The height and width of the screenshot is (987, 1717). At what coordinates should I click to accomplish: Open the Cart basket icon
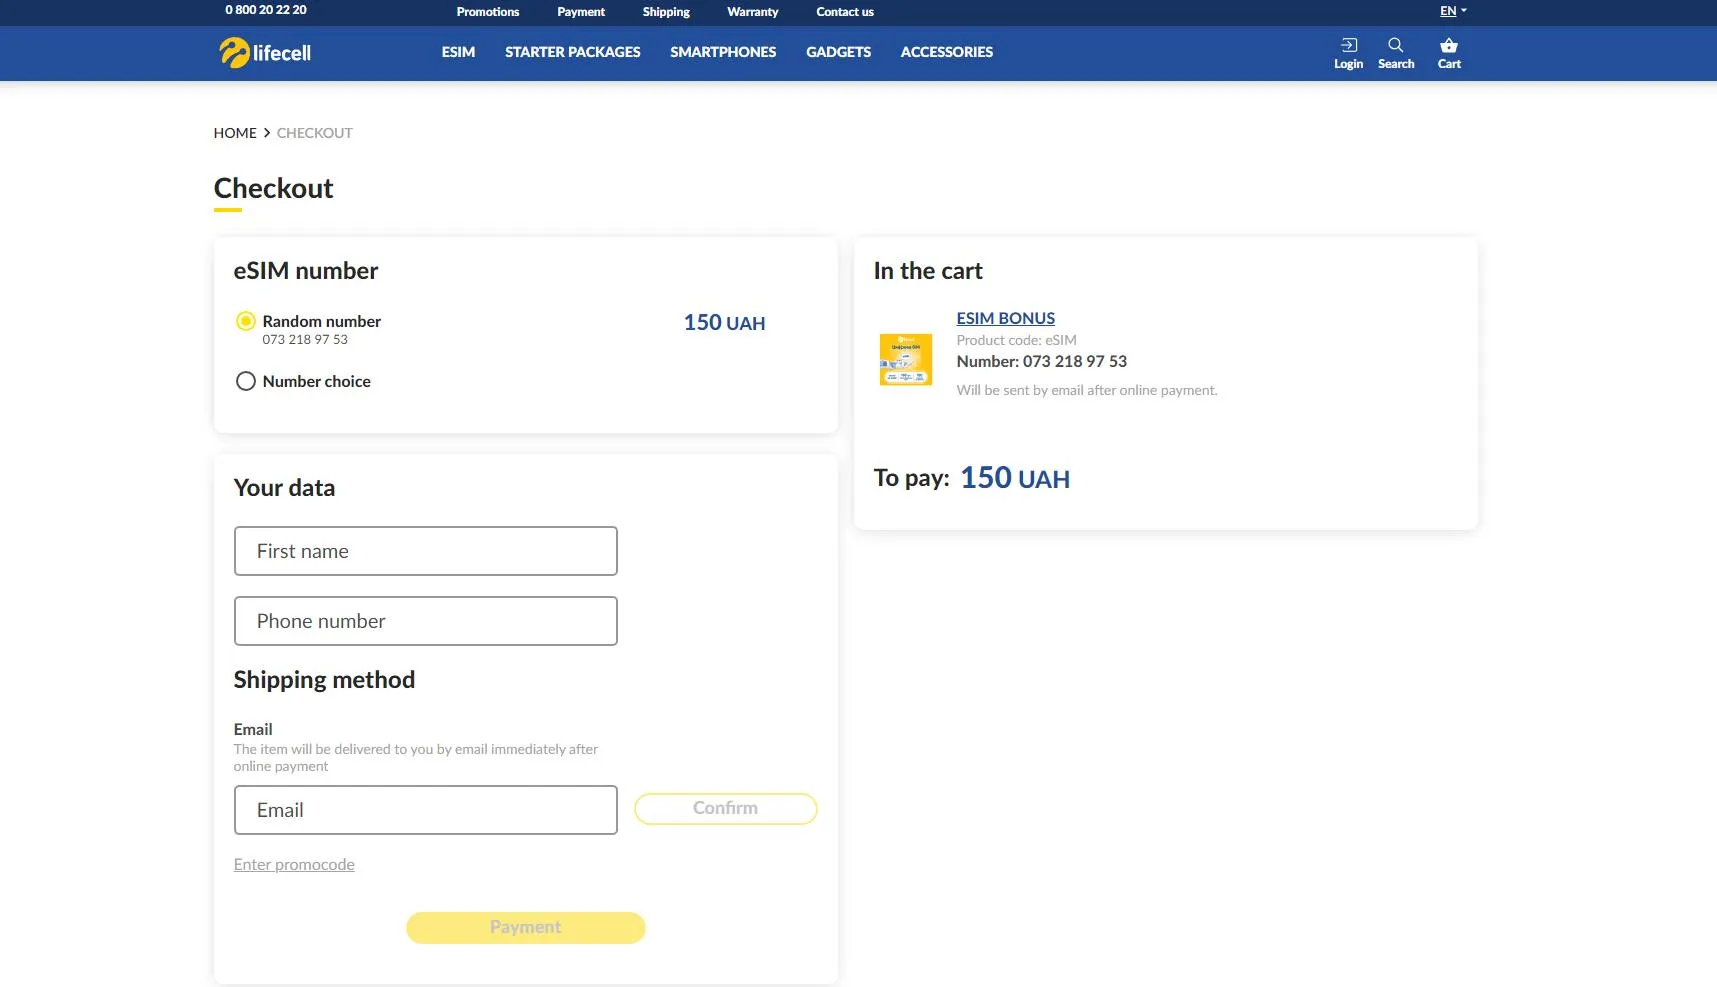(1448, 46)
